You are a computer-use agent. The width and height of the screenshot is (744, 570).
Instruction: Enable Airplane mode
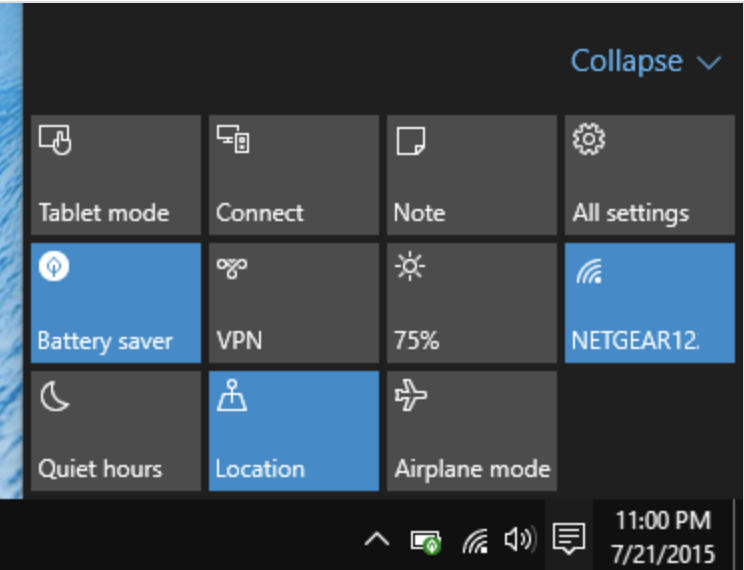(x=472, y=431)
